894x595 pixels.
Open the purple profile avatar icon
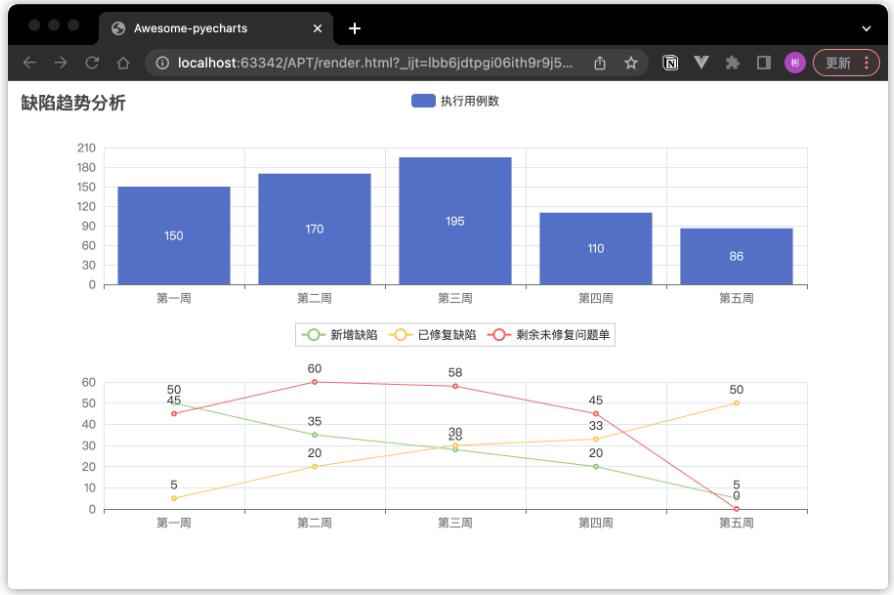(x=793, y=62)
